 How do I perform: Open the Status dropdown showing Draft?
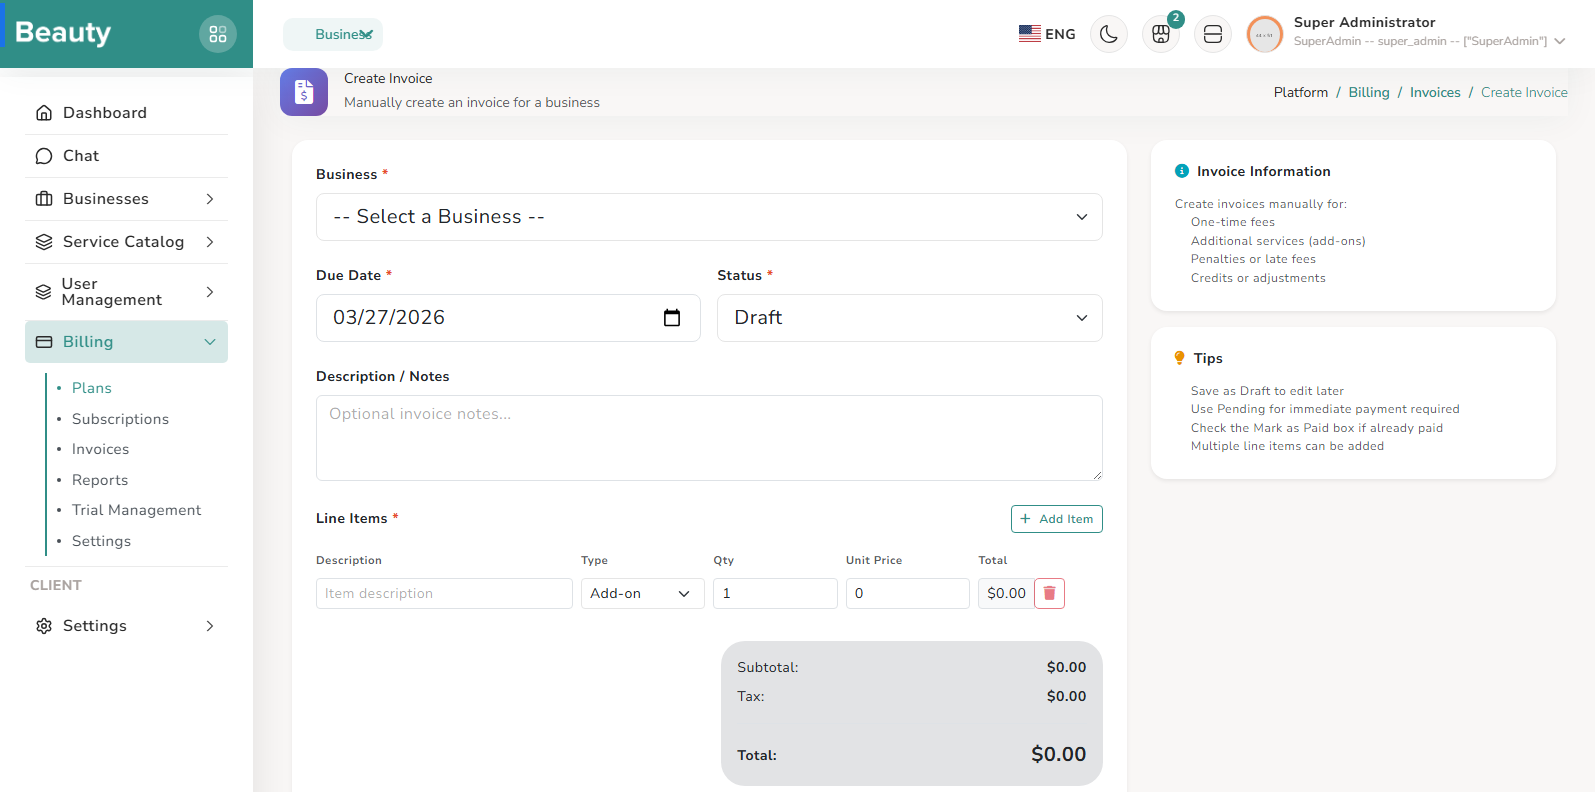coord(910,318)
